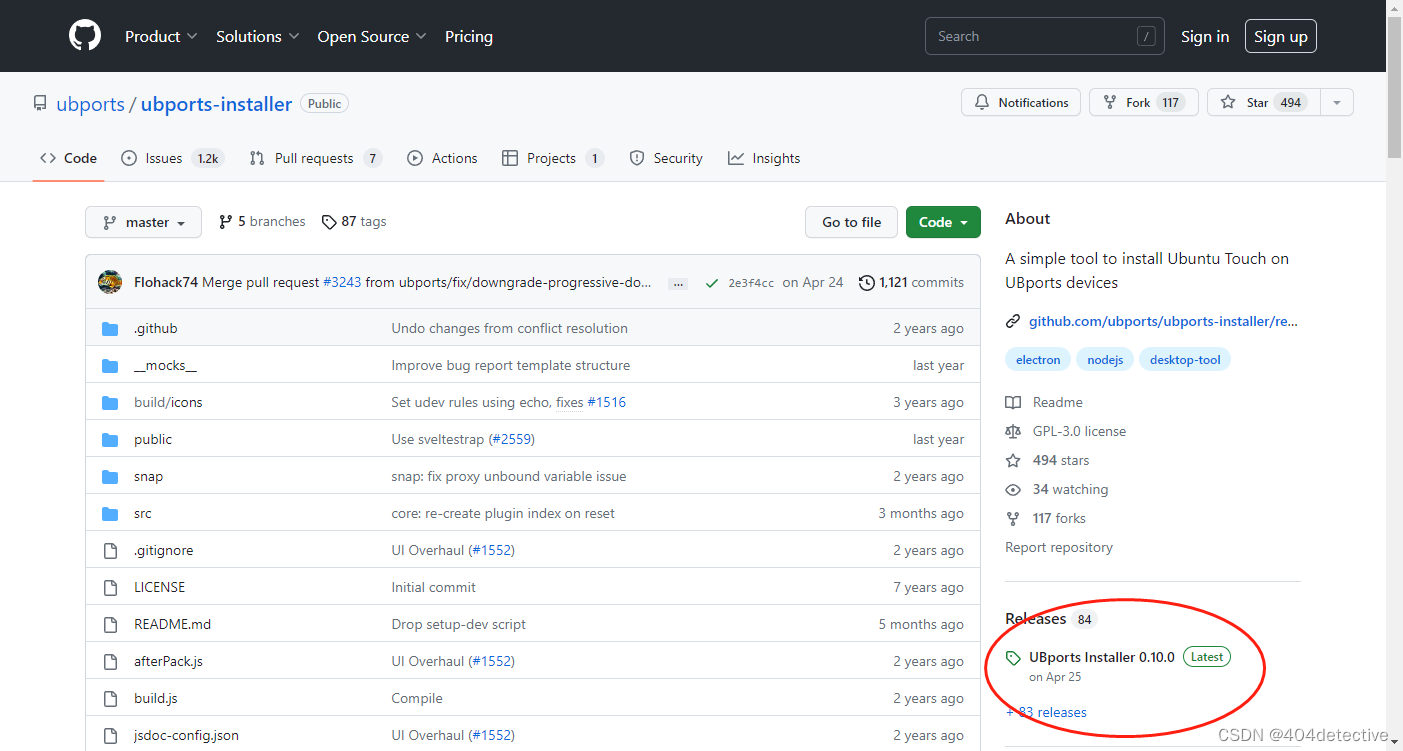Expand the commit message ellipsis

click(x=678, y=284)
